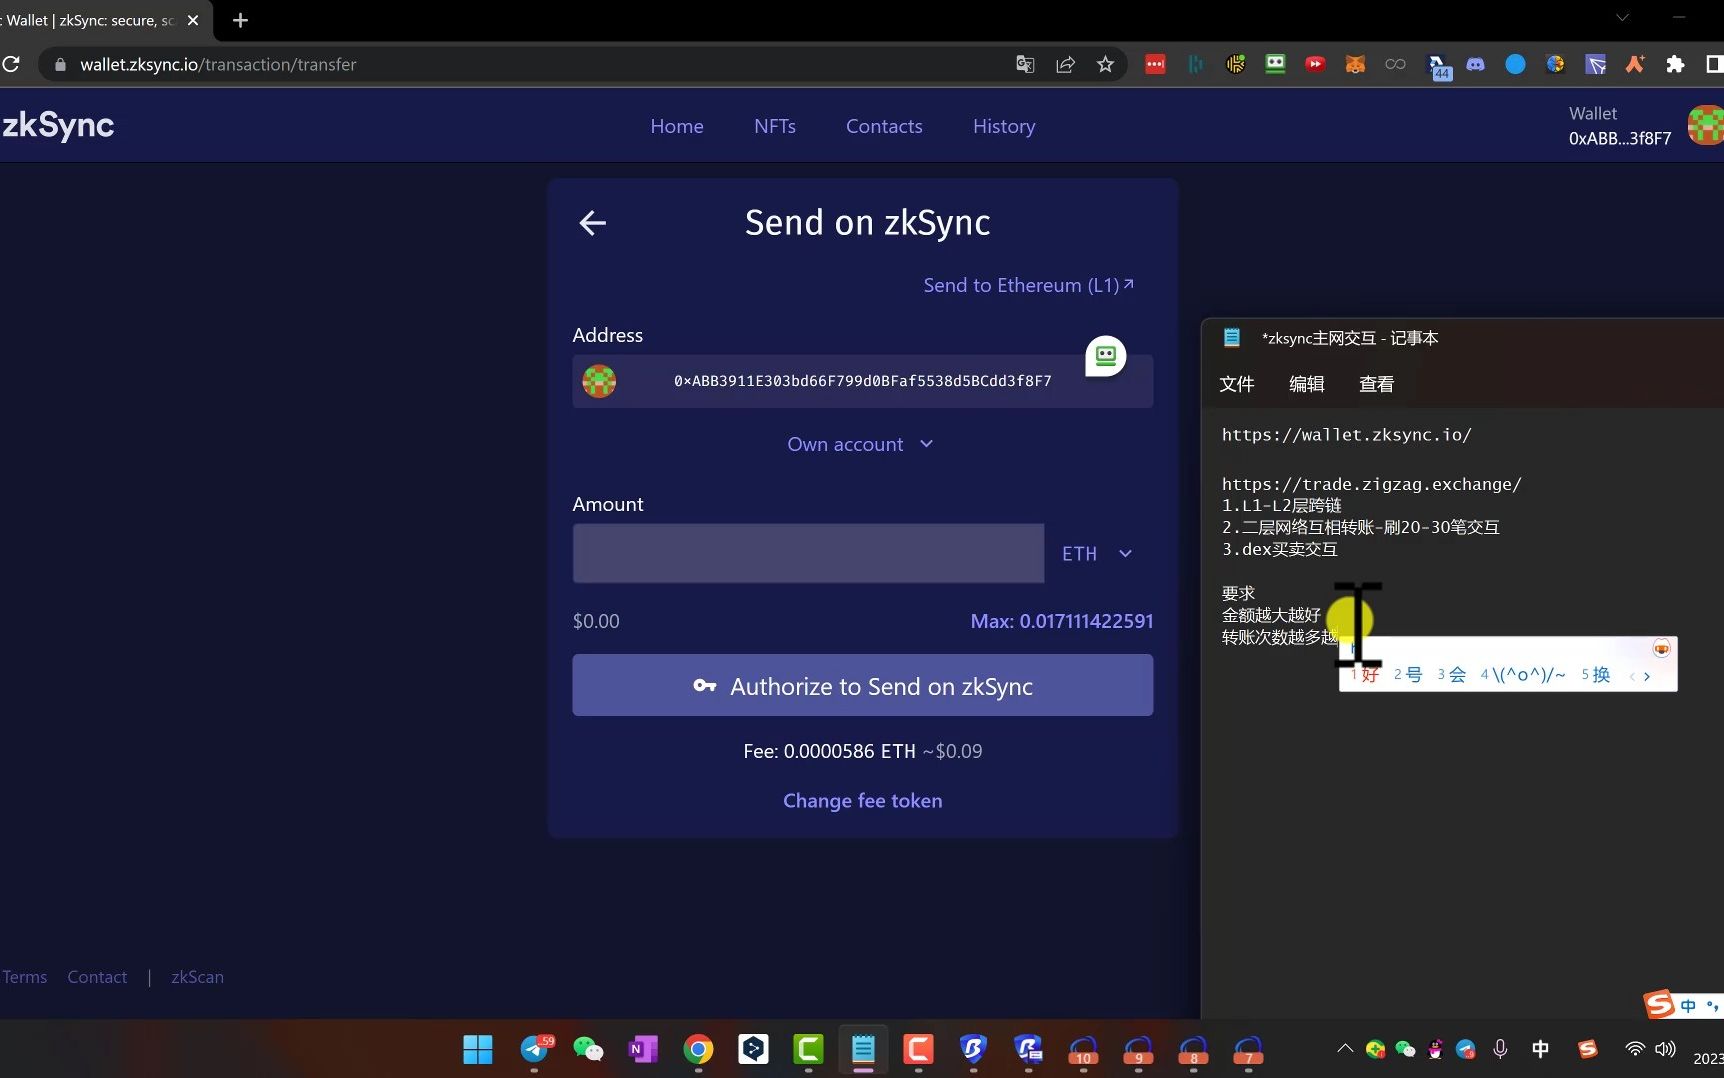1724x1078 pixels.
Task: Go back using the arrow beside Send on zkSync
Action: coord(593,222)
